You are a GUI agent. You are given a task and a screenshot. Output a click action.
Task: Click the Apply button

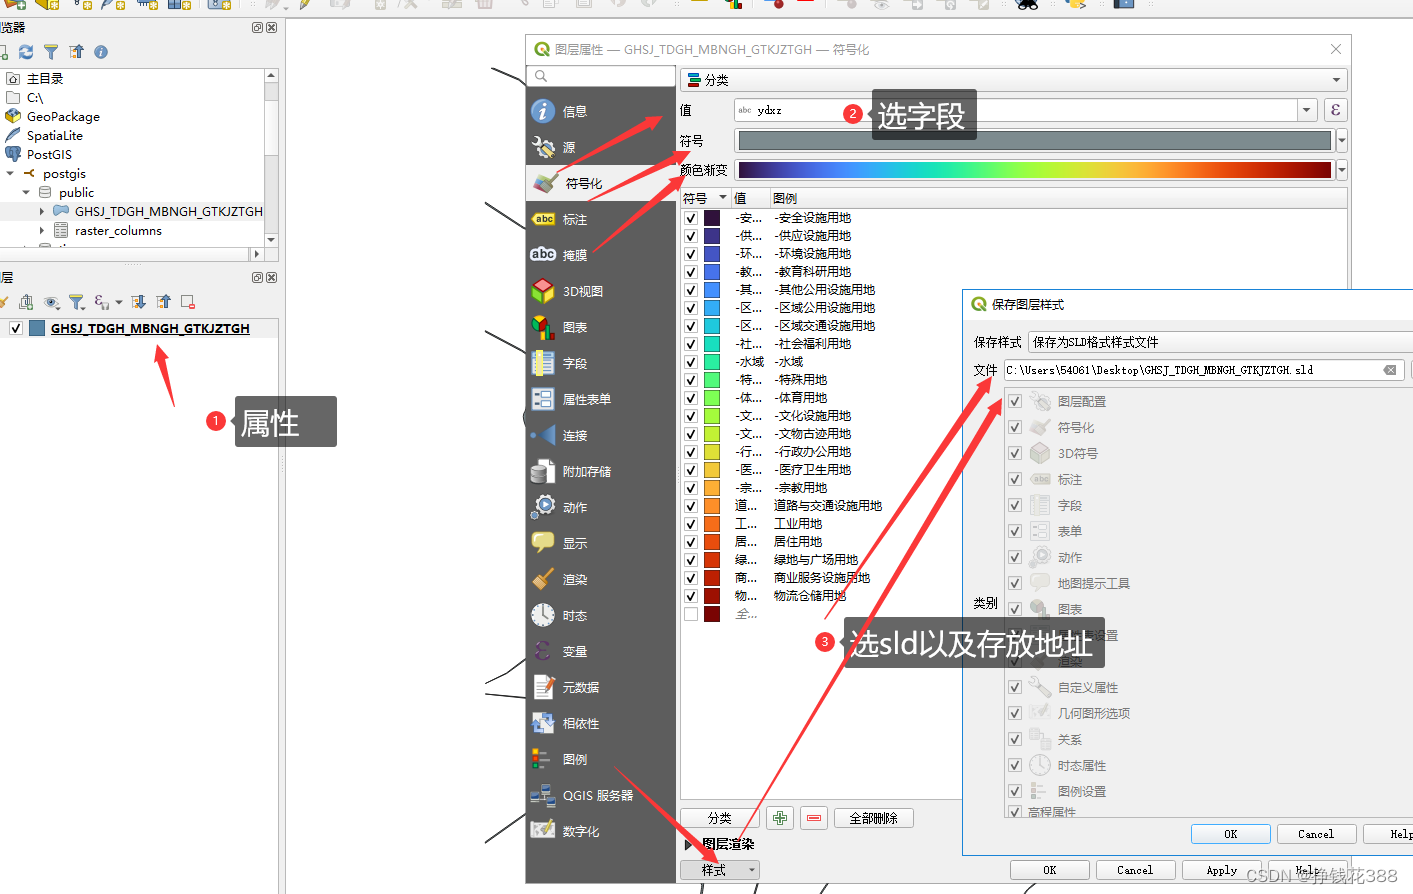1221,869
